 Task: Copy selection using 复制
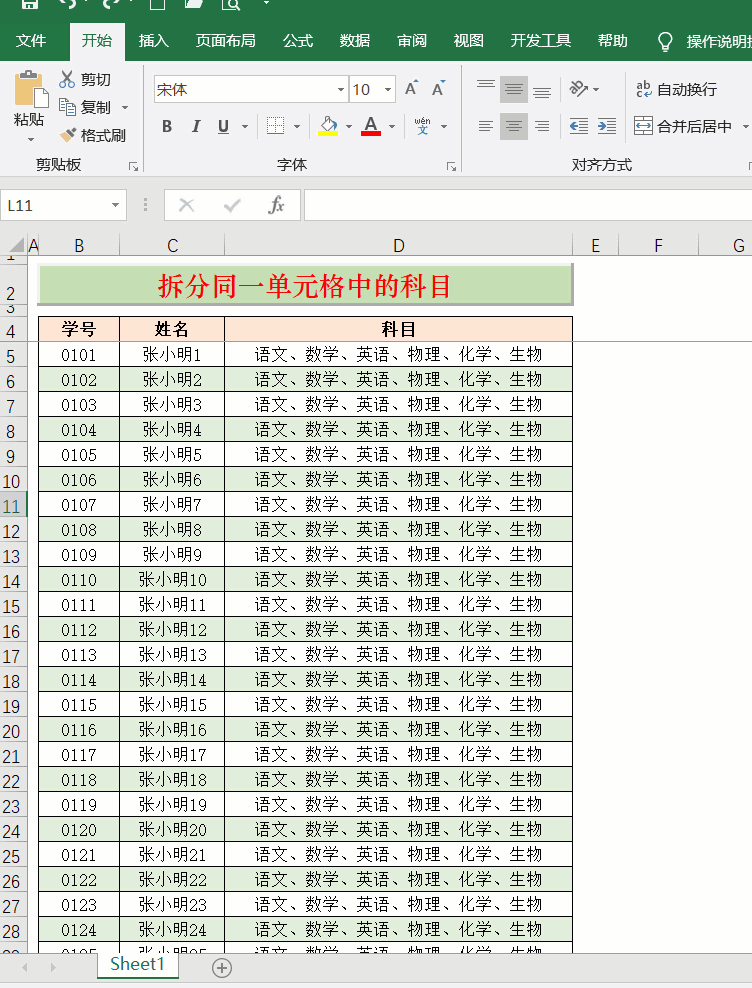point(85,107)
